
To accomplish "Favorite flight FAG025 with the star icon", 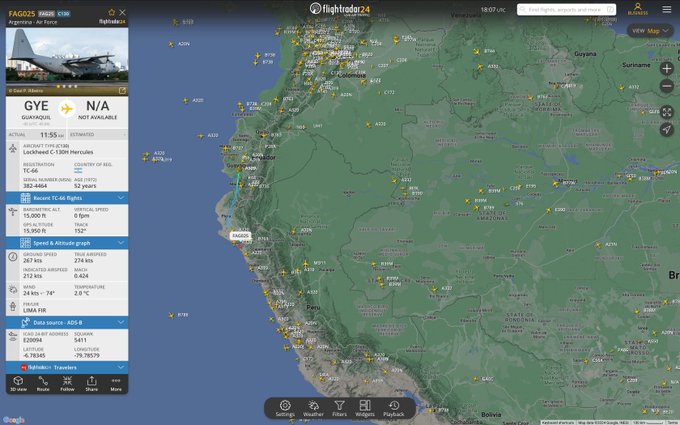I will (x=112, y=13).
